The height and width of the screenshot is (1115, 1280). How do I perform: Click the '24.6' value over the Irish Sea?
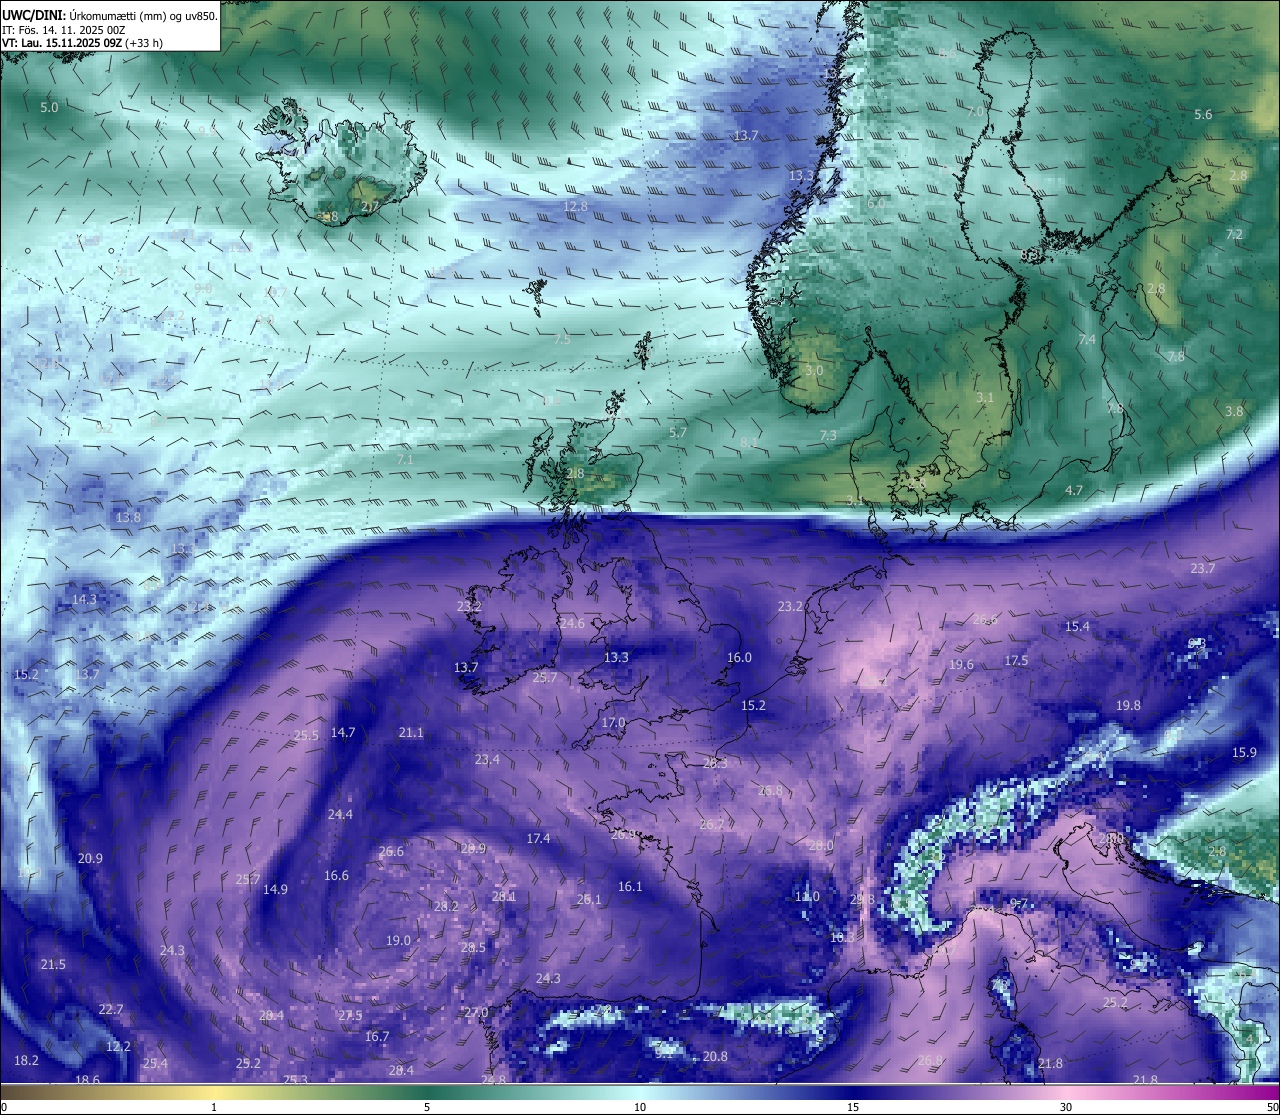pyautogui.click(x=572, y=623)
